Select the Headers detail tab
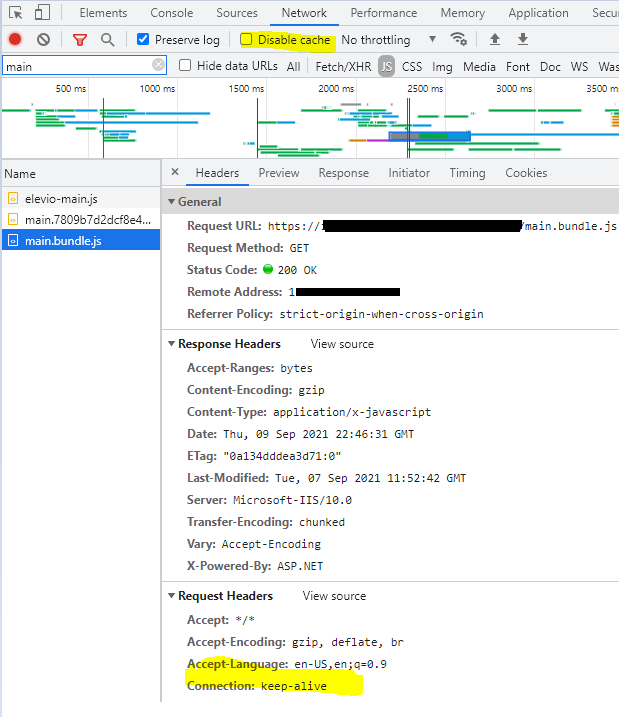Viewport: 619px width, 717px height. (217, 173)
